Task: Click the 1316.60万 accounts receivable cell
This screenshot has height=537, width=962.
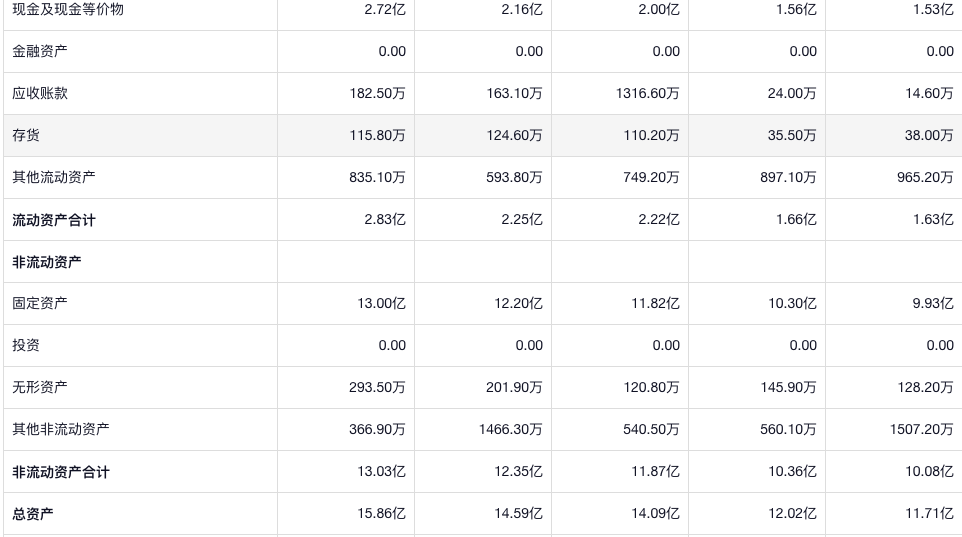Action: click(x=647, y=94)
